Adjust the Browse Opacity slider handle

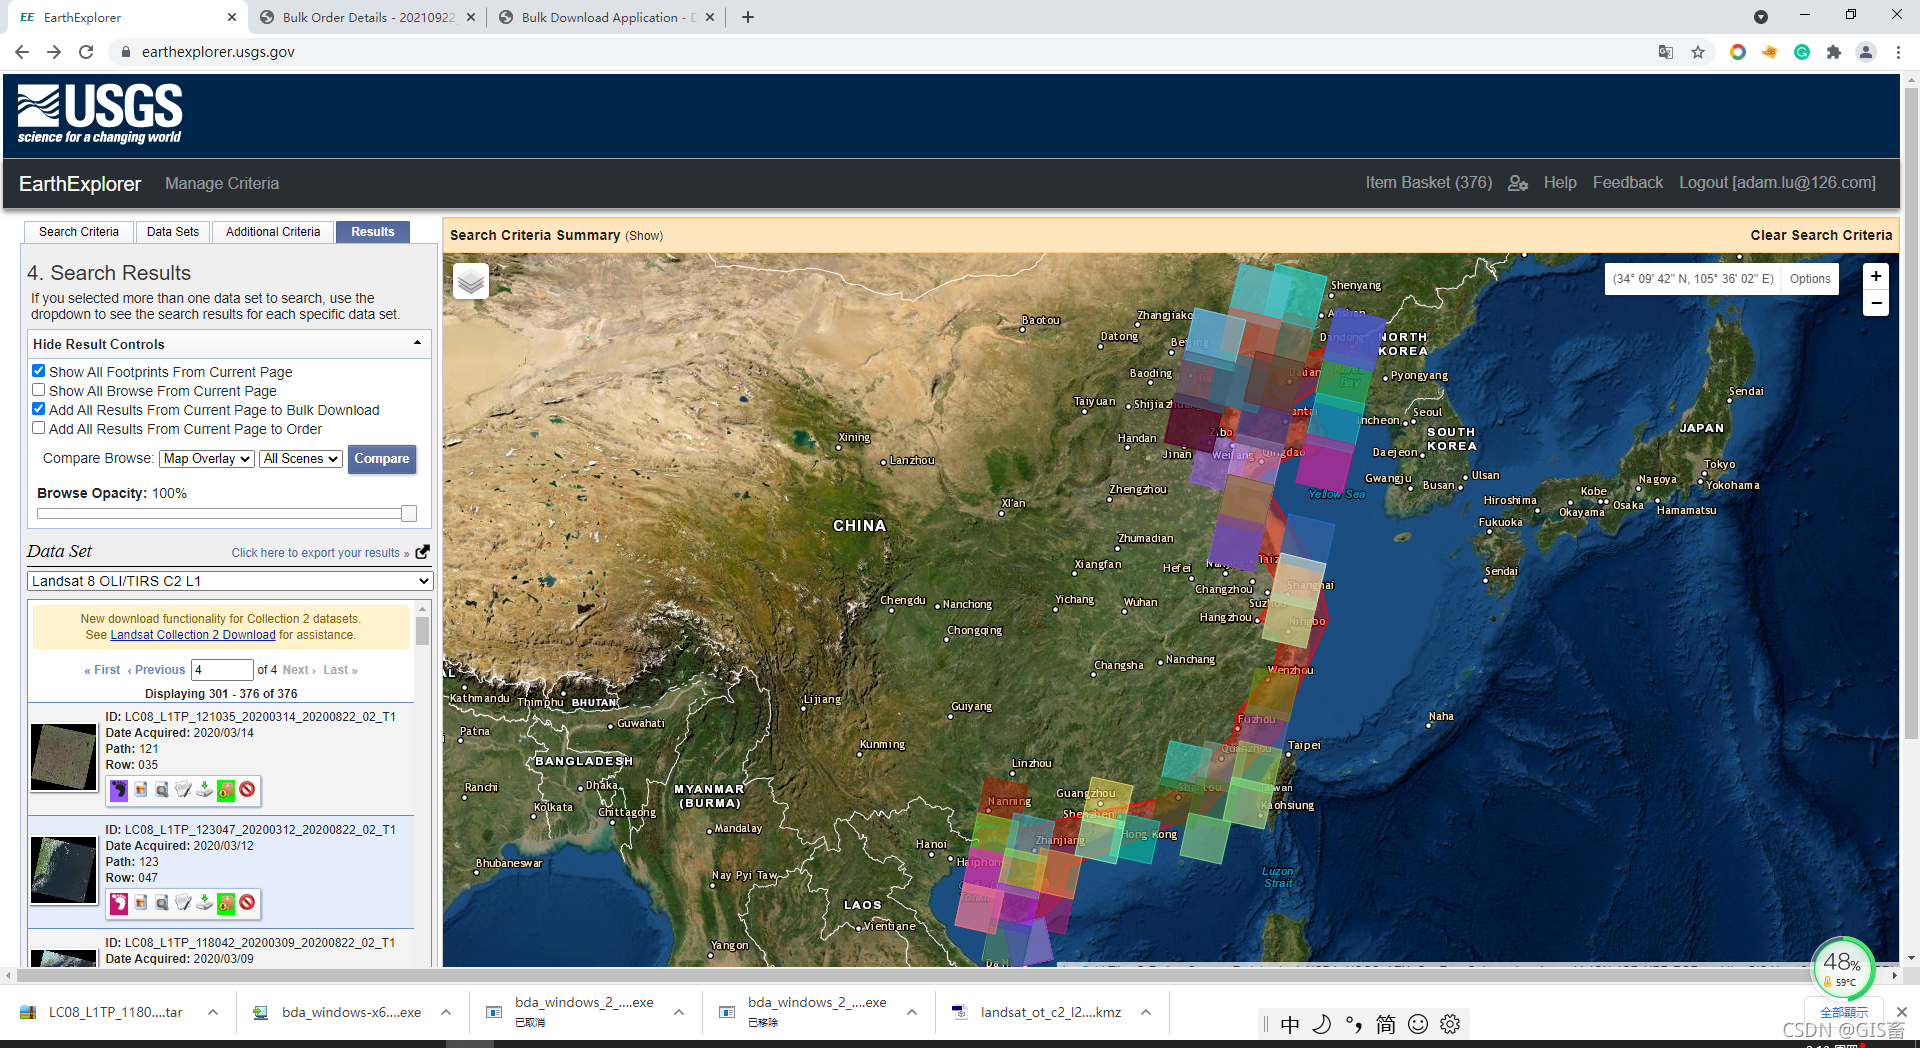(x=409, y=514)
